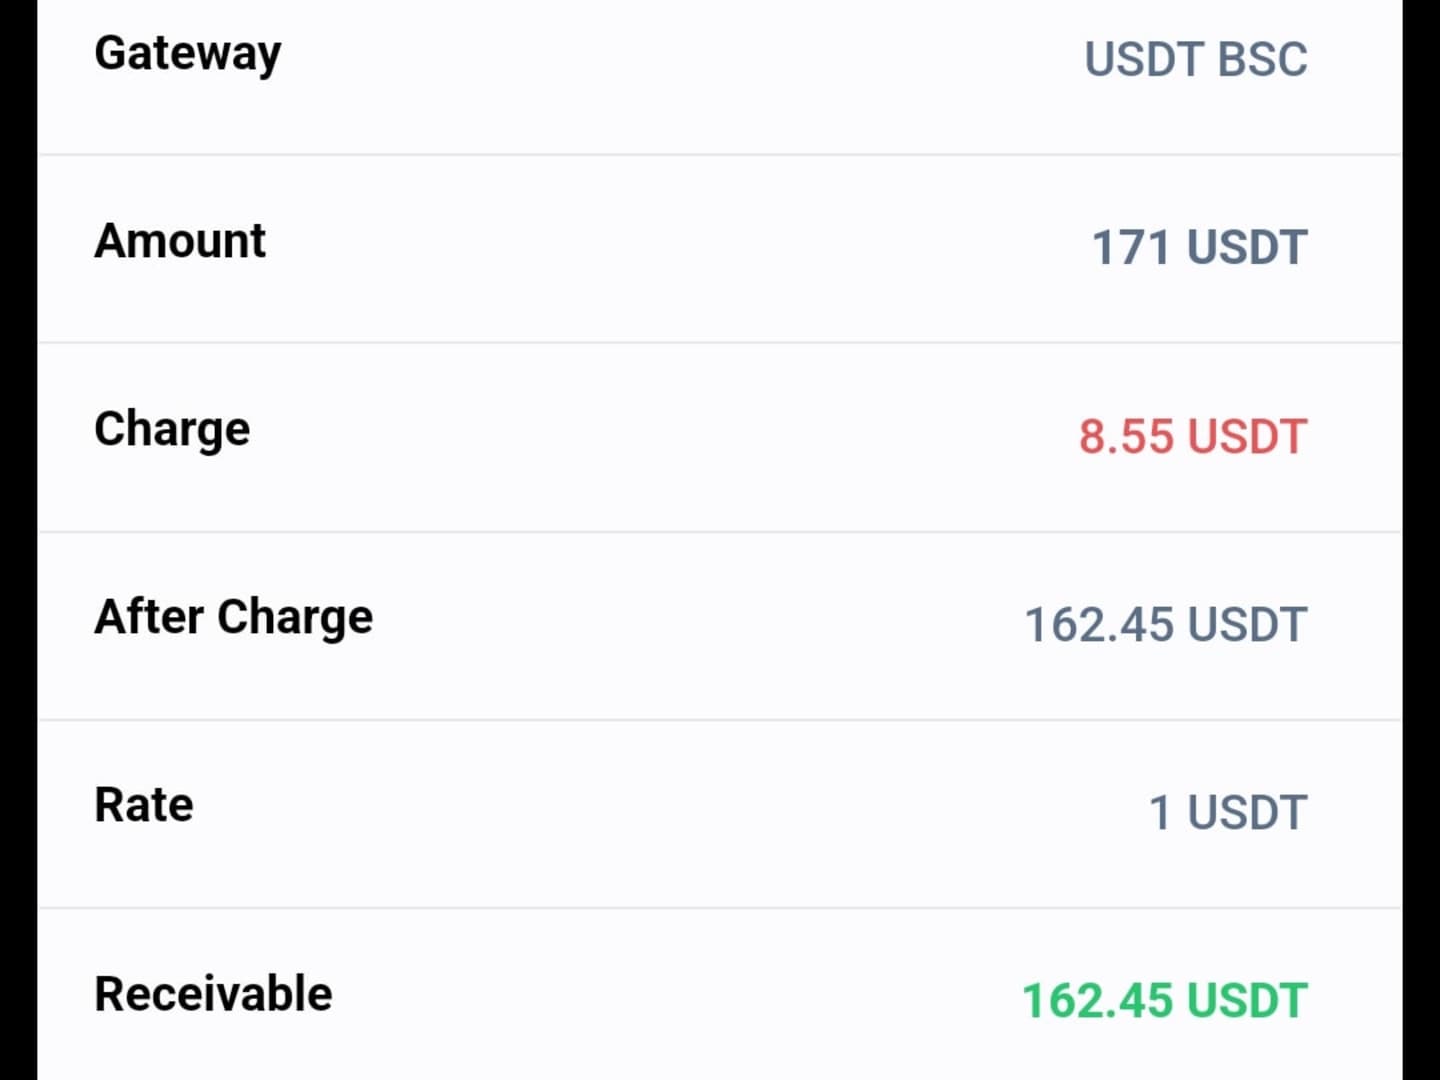This screenshot has width=1440, height=1080.
Task: Tap the divider above the Receivable row
Action: tap(720, 908)
